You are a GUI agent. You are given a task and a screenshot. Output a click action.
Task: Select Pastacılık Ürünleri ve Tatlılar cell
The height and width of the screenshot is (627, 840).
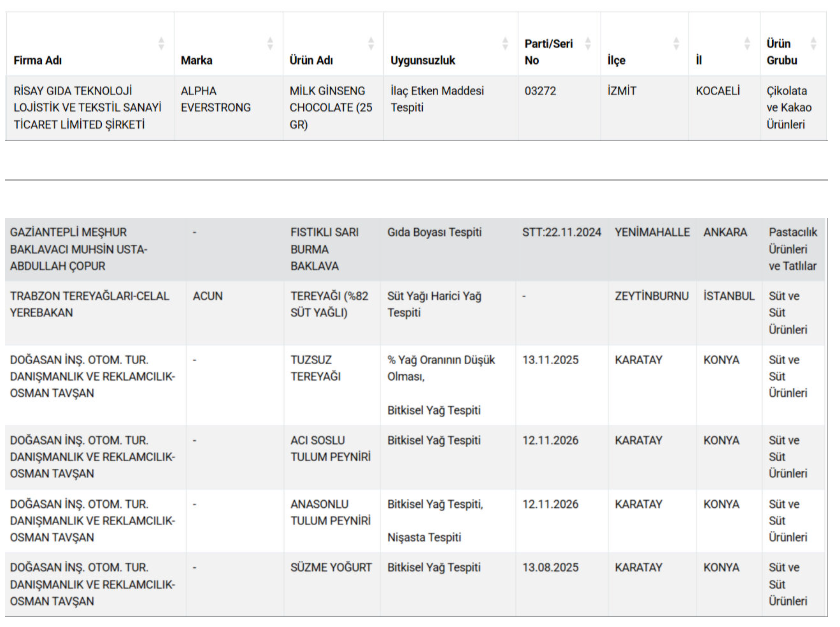pyautogui.click(x=793, y=249)
